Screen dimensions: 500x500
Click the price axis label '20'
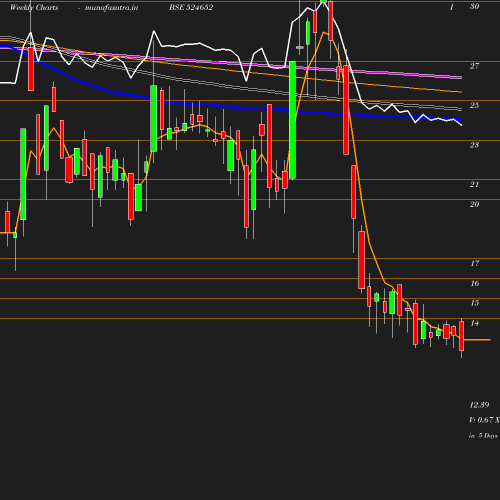coord(474,204)
